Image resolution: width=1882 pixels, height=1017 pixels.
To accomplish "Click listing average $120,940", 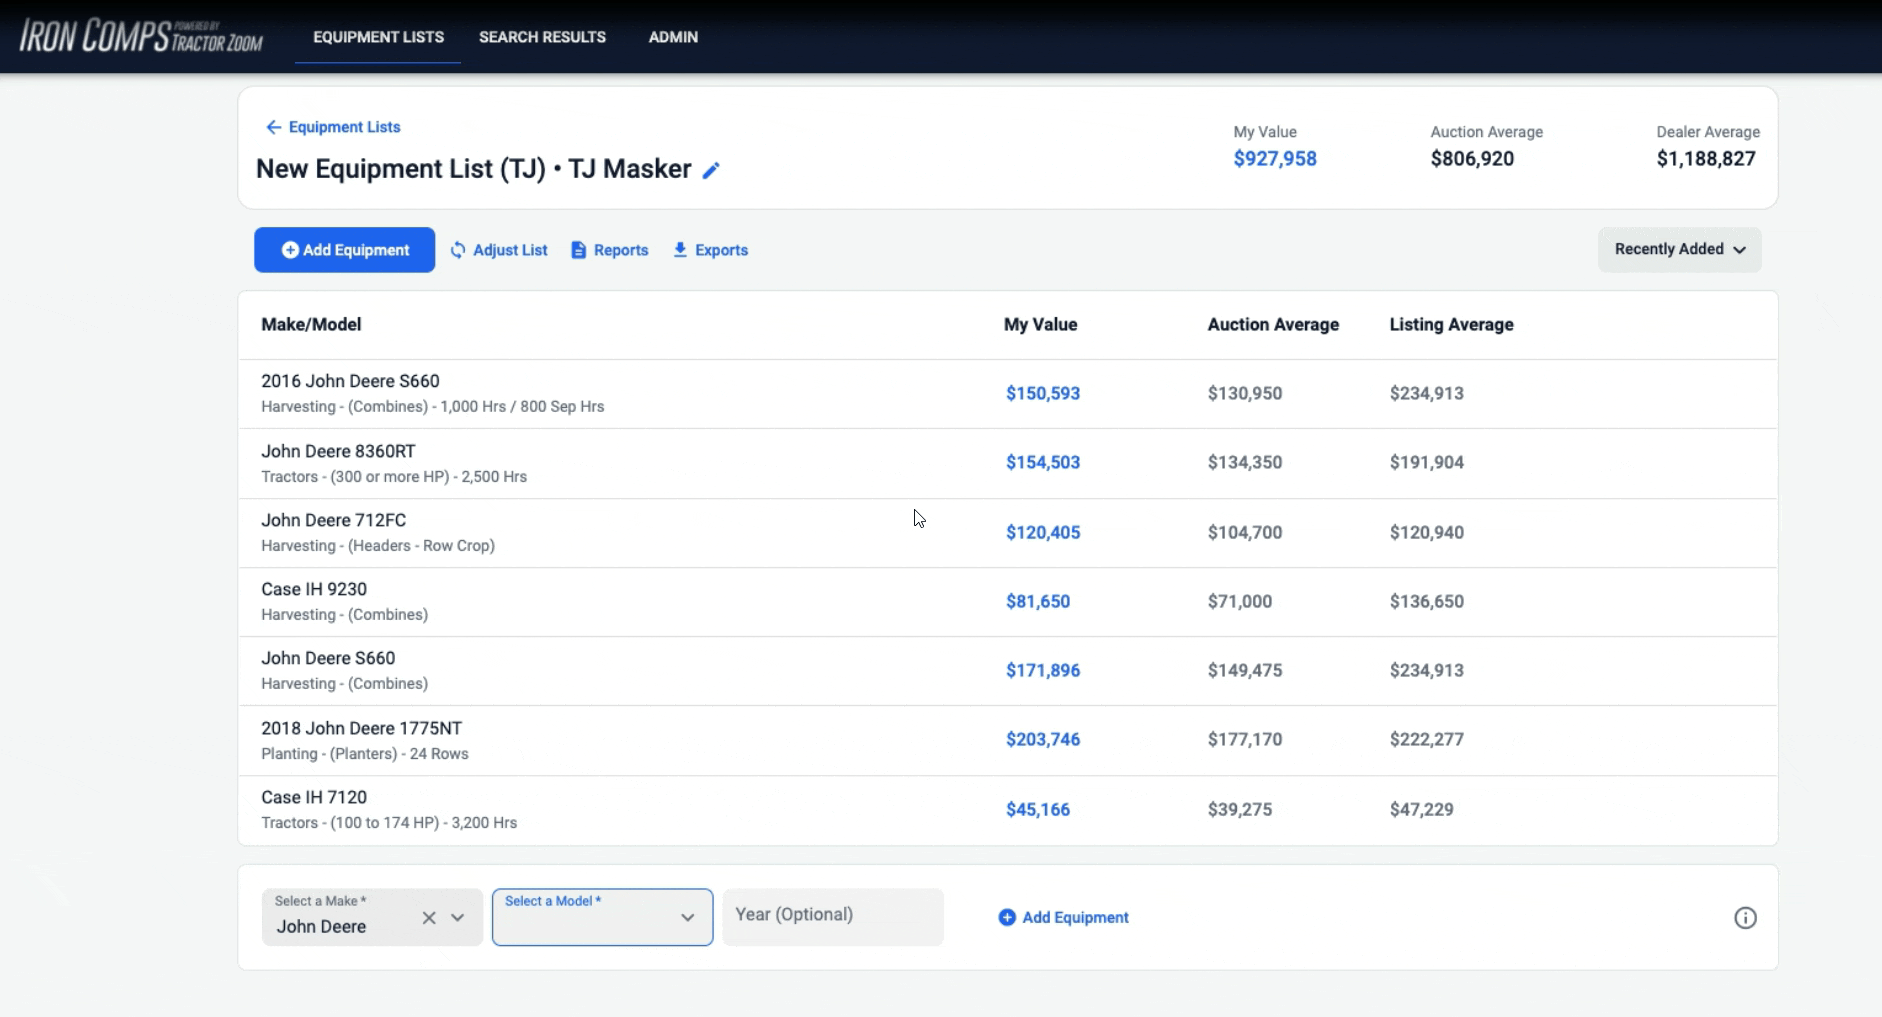I will [1427, 532].
